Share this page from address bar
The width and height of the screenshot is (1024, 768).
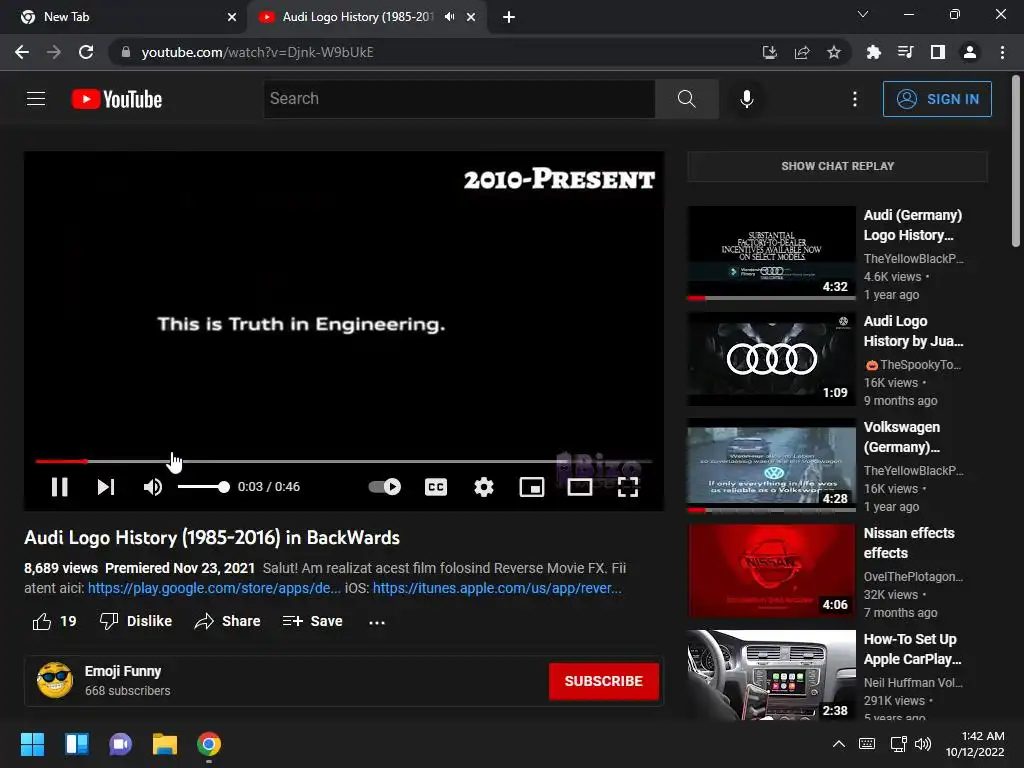click(x=802, y=52)
